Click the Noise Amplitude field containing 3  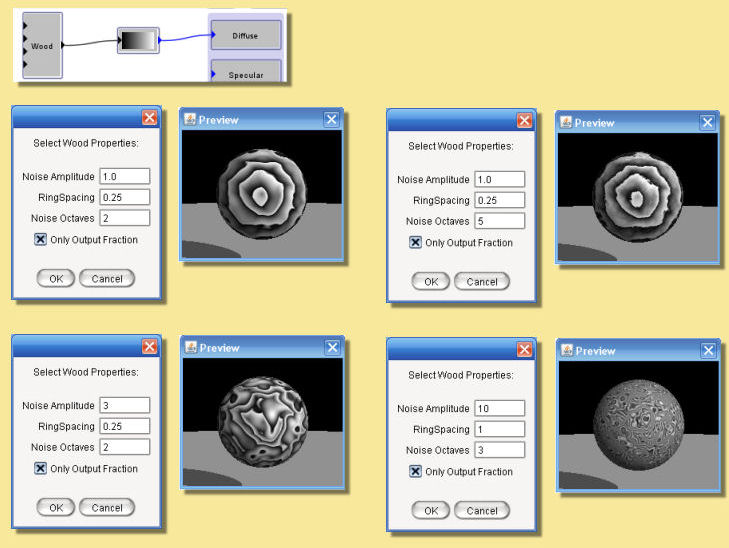pyautogui.click(x=125, y=406)
